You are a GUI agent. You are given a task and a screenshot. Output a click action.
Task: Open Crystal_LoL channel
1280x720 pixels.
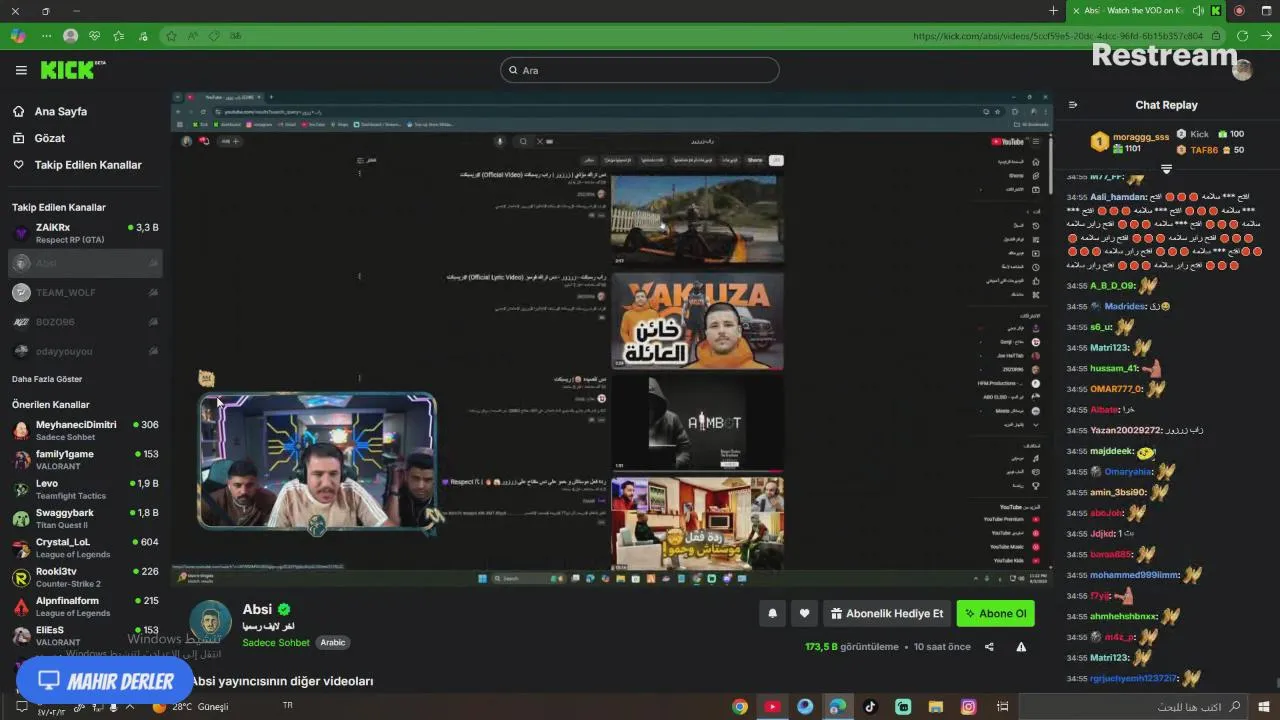(85, 548)
